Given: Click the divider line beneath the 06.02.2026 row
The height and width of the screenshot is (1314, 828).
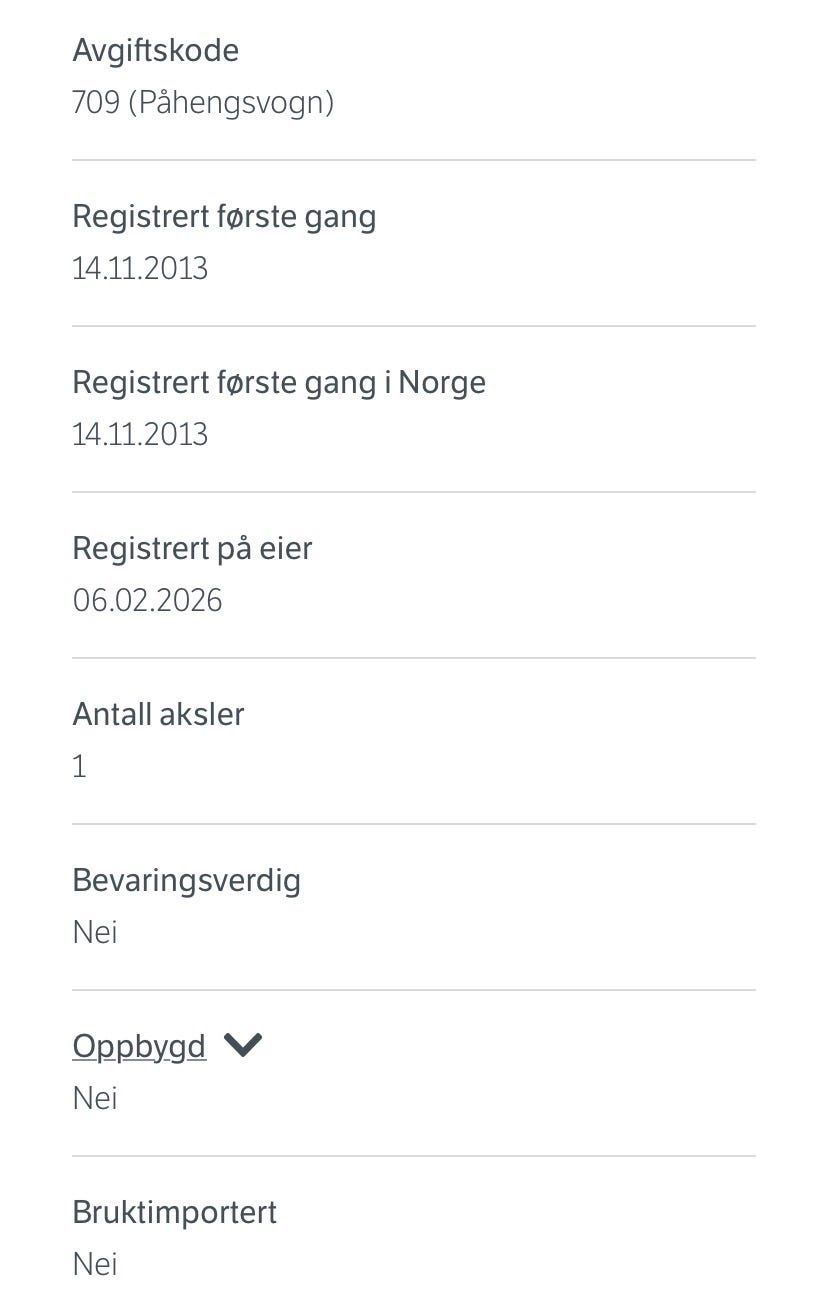Looking at the screenshot, I should 414,658.
